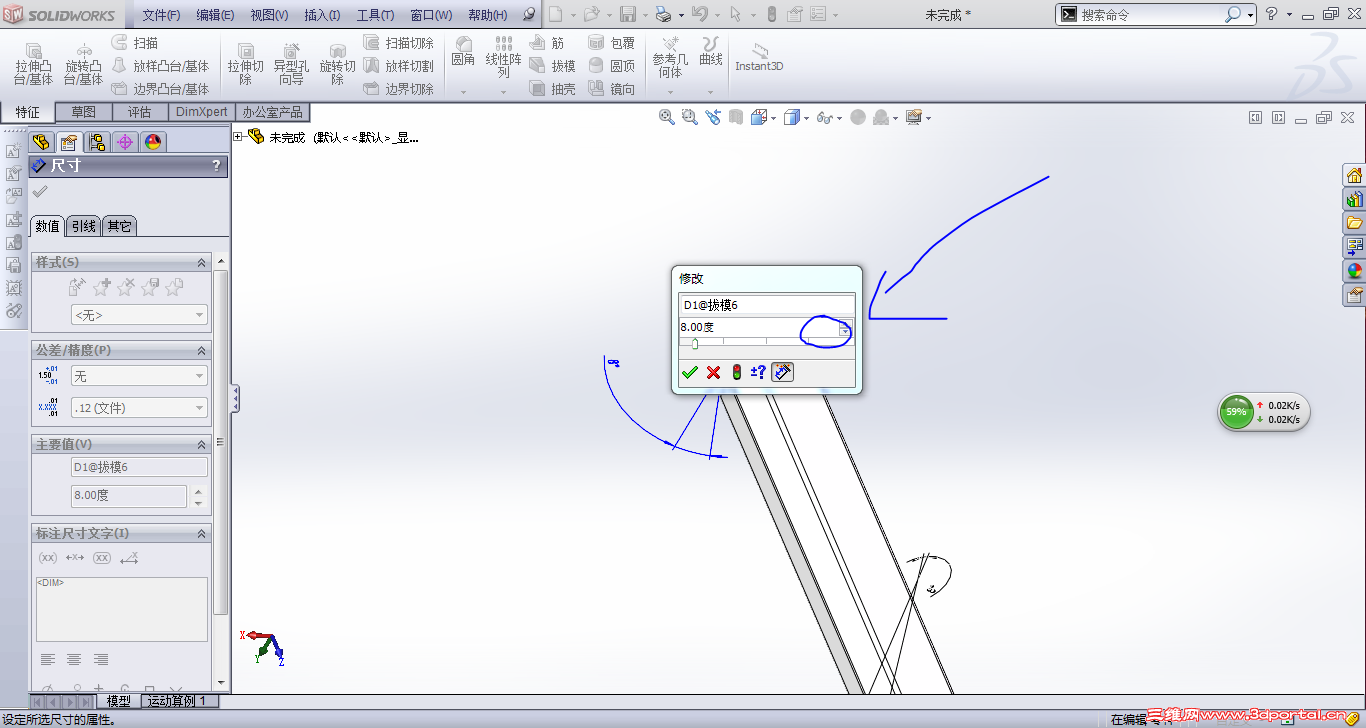Switch to the 草图 sketch tab
1366x728 pixels.
tap(84, 112)
